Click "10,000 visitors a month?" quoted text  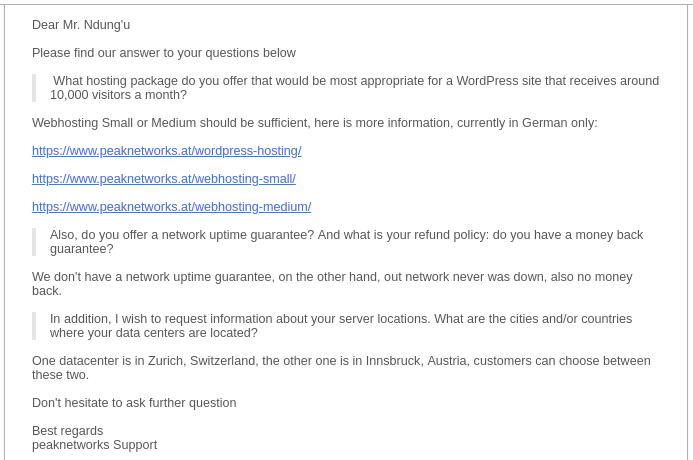118,95
